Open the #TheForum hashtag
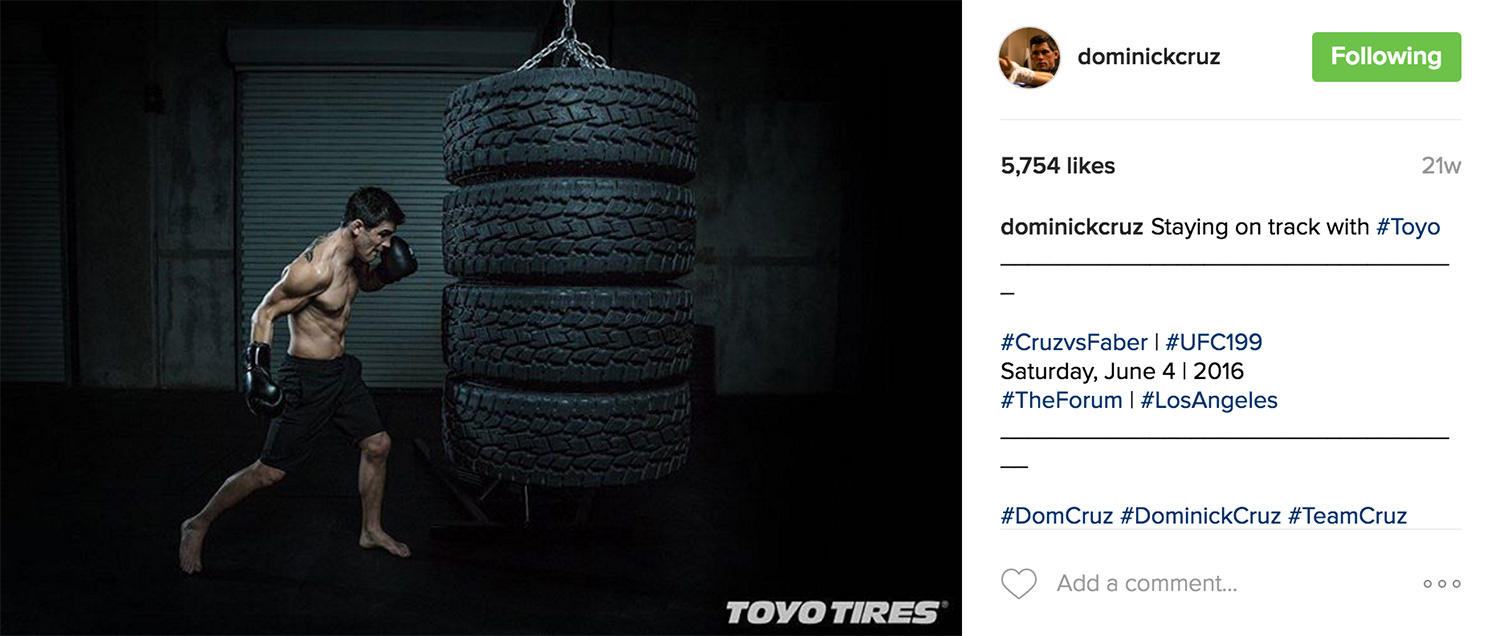The image size is (1500, 636). pos(1061,400)
